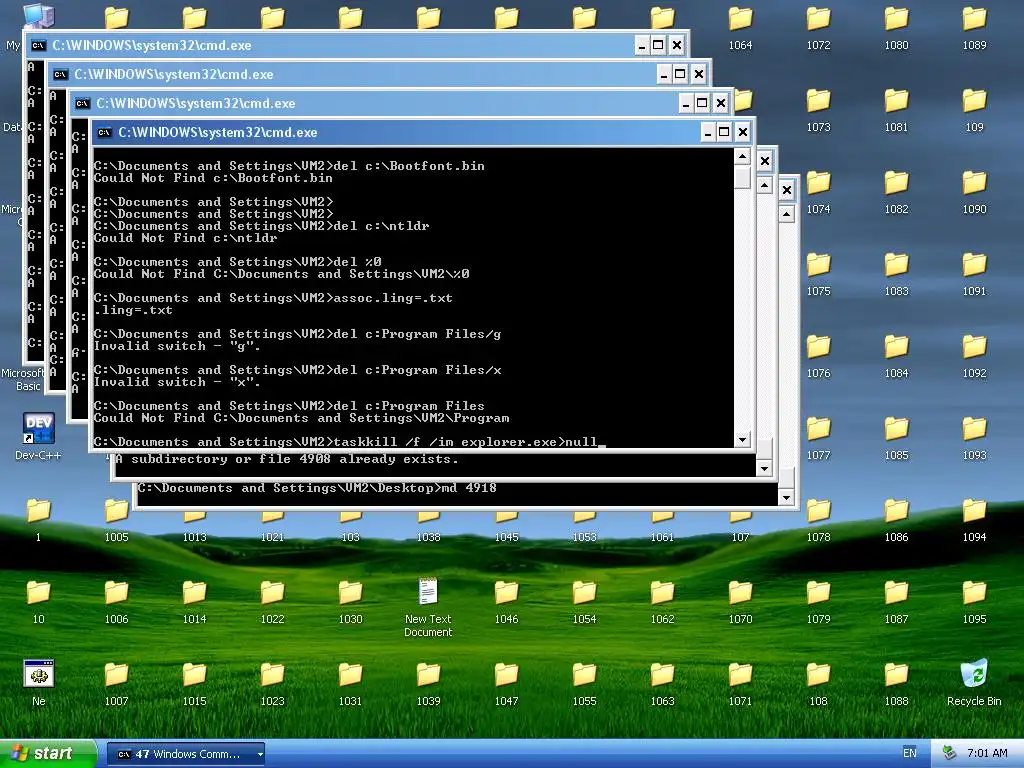Select folder 109 on the desktop

click(x=974, y=110)
